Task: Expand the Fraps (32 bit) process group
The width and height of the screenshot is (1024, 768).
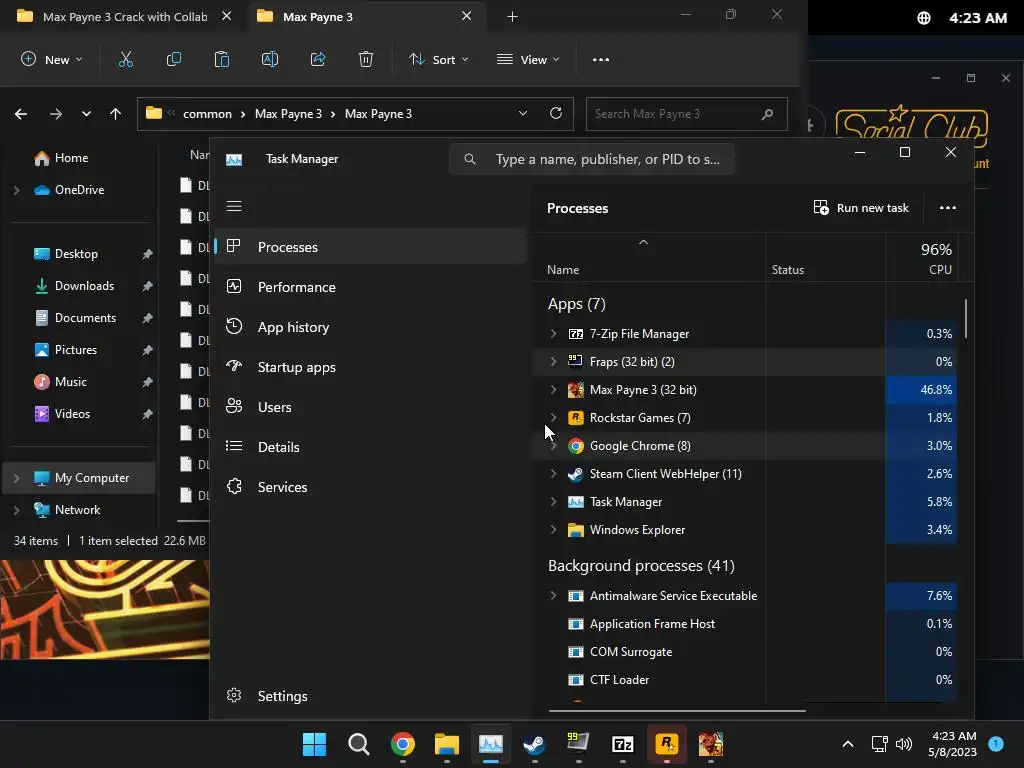Action: click(x=553, y=362)
